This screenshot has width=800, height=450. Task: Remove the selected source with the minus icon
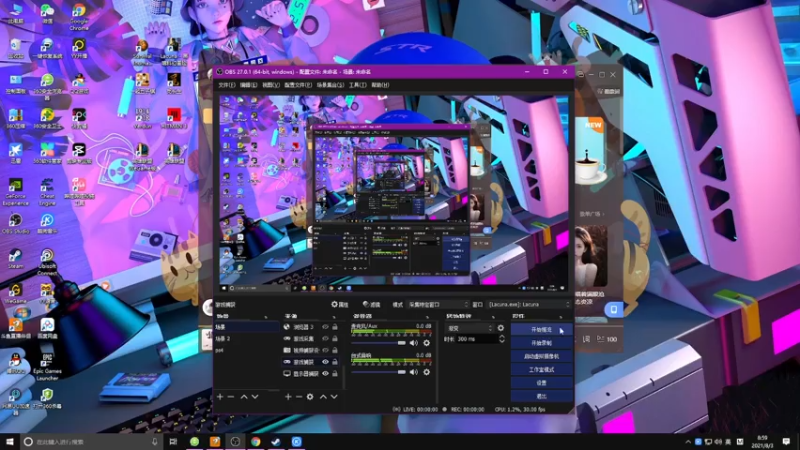(x=299, y=396)
